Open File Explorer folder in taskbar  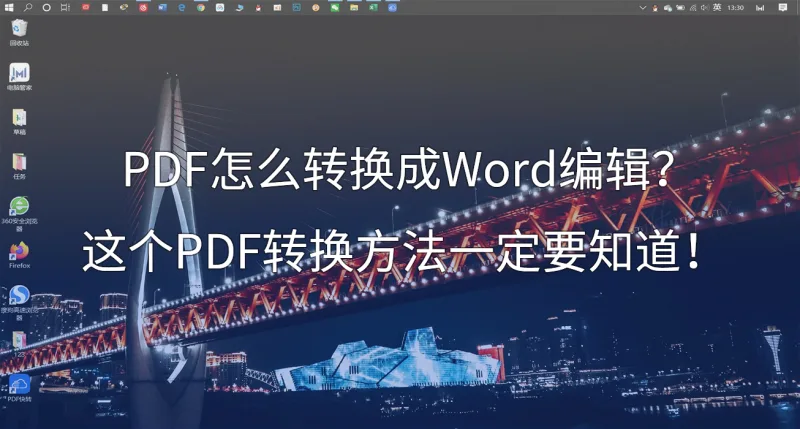354,8
